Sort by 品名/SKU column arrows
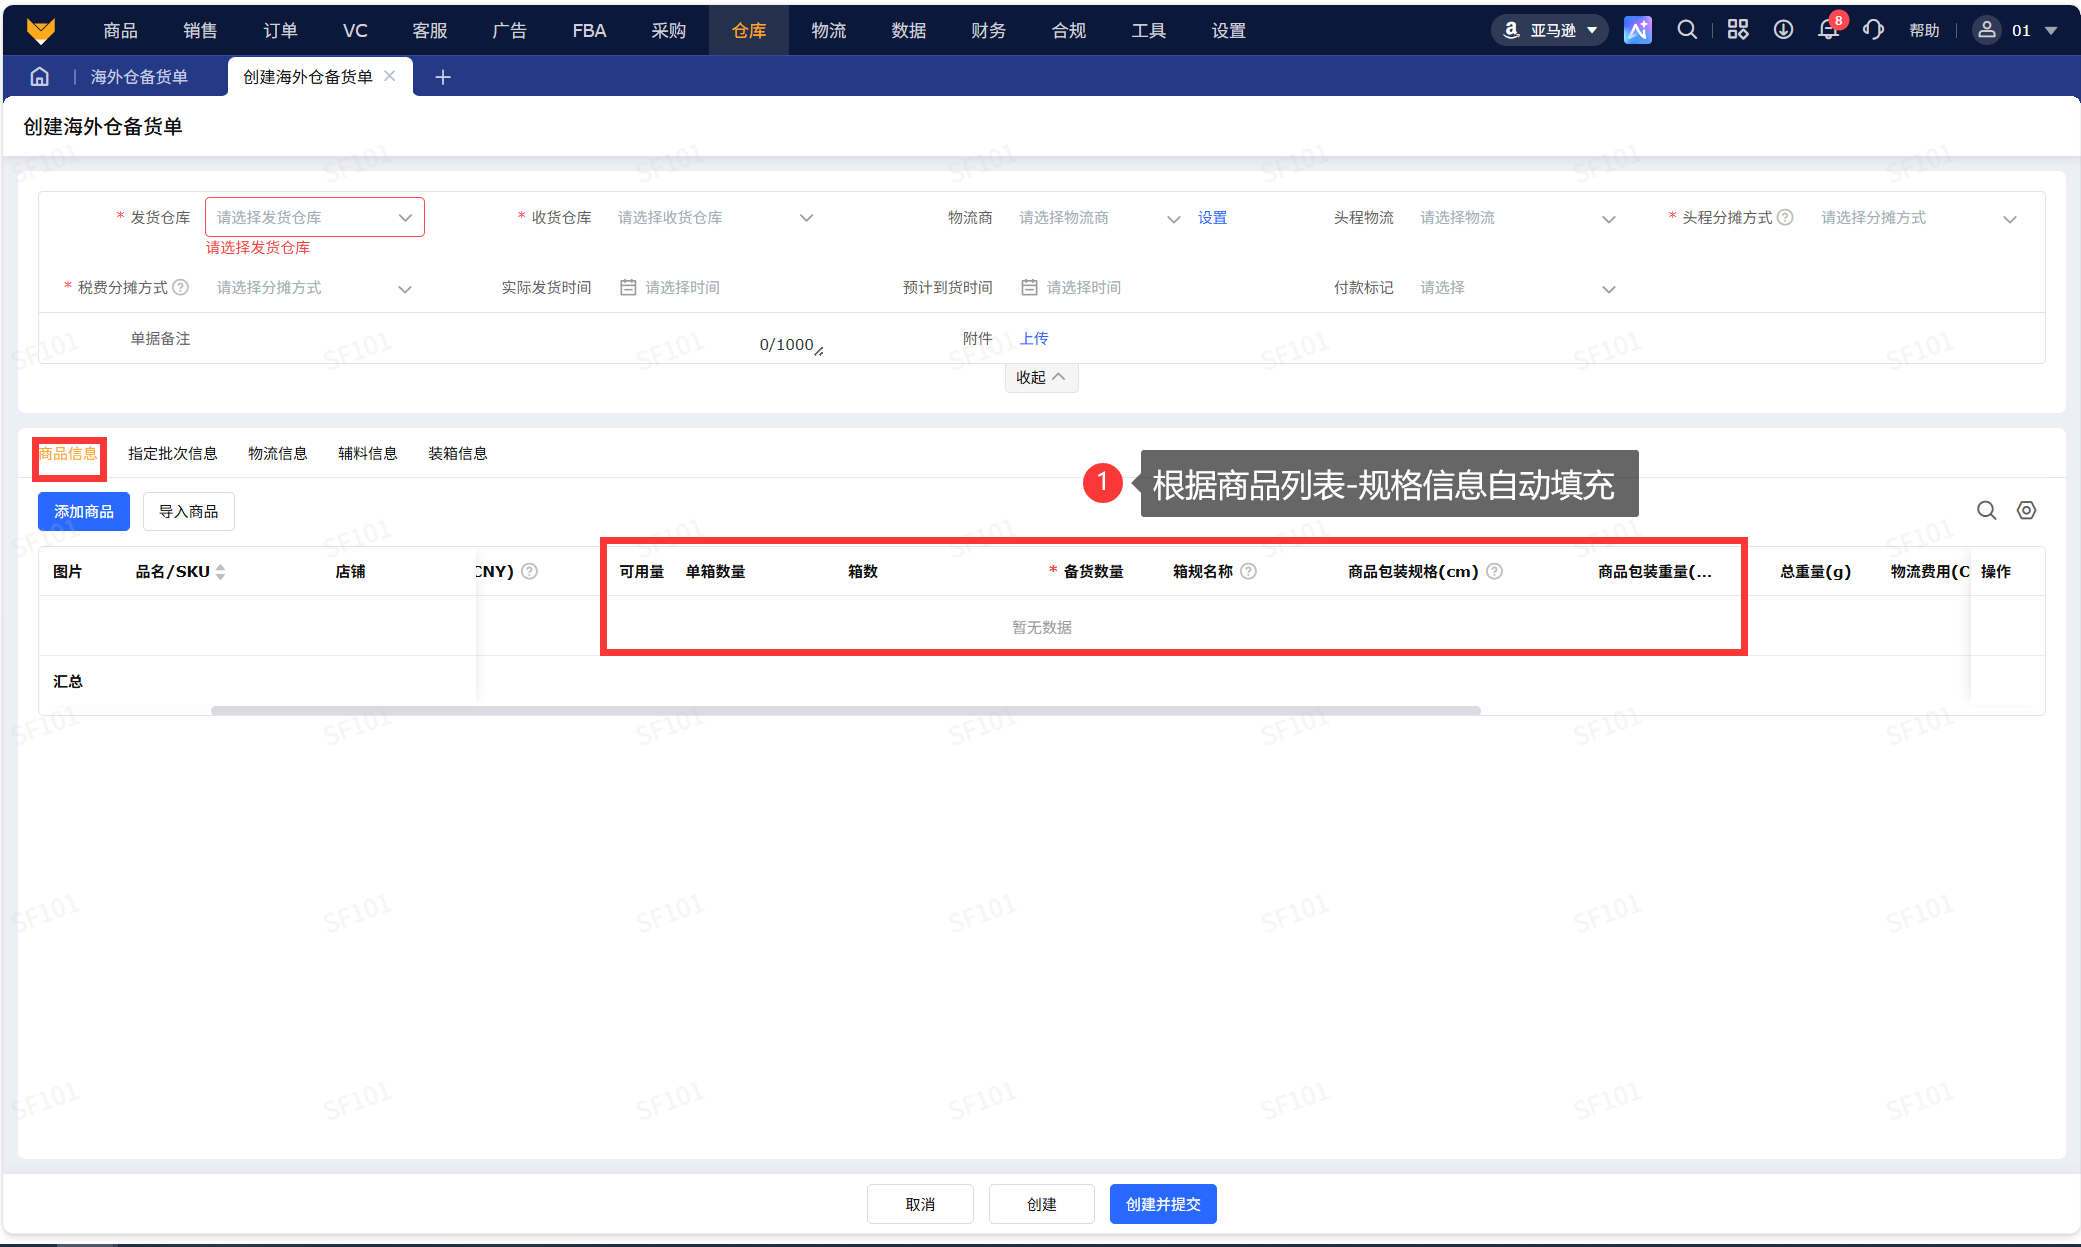Screen dimensions: 2081x1247 pos(221,572)
